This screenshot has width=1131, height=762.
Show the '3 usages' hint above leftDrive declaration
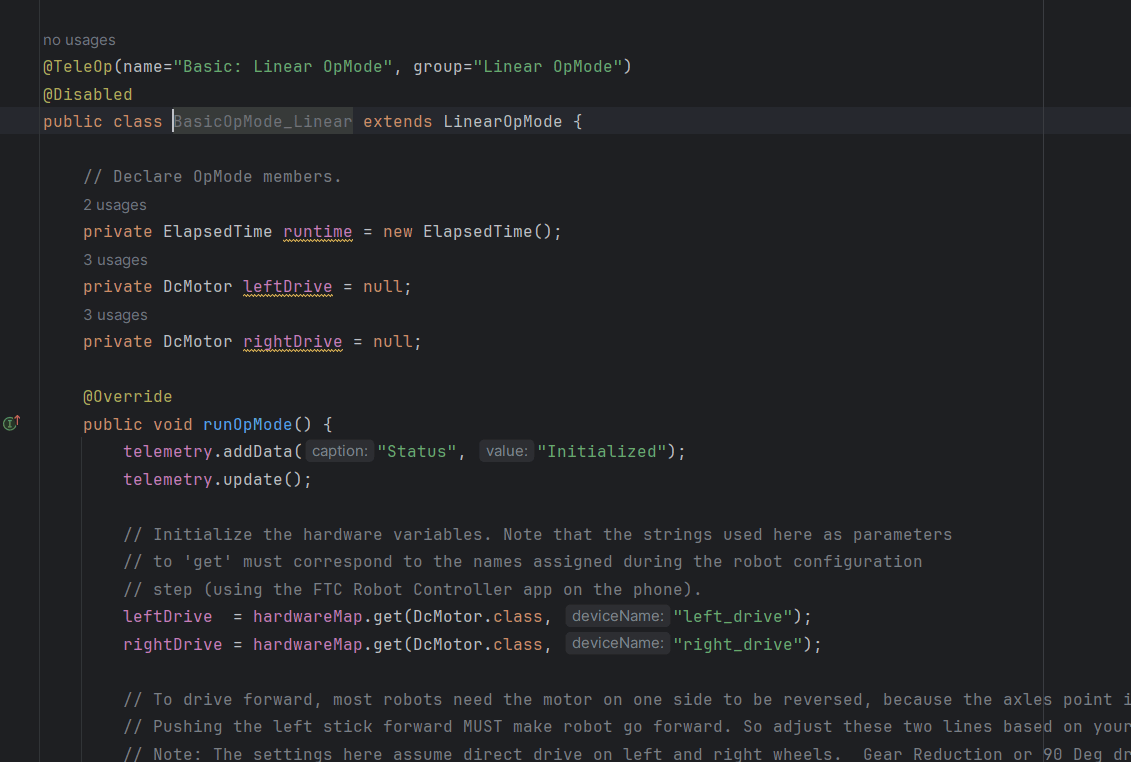(115, 260)
